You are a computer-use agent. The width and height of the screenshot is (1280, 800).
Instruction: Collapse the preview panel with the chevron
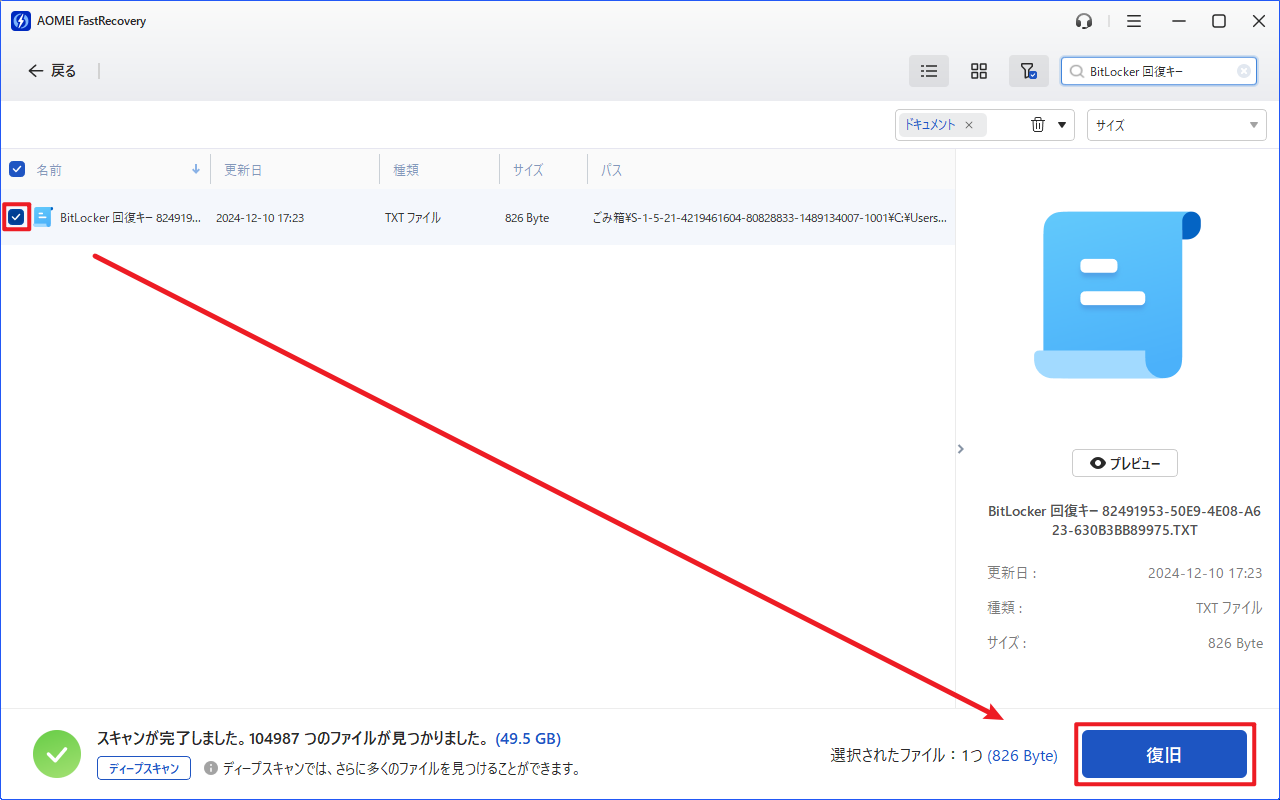(x=961, y=449)
